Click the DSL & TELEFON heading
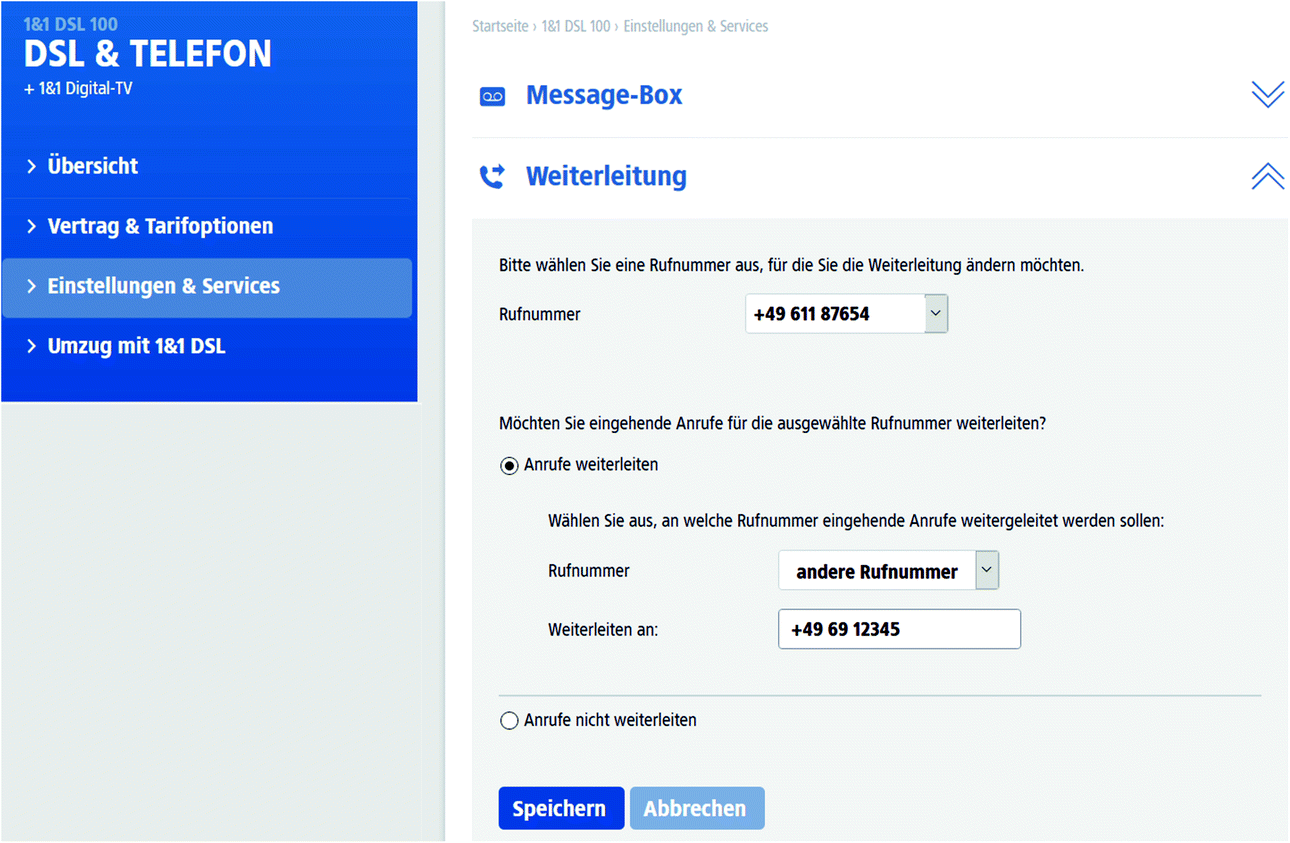Image resolution: width=1290 pixels, height=843 pixels. pos(147,54)
